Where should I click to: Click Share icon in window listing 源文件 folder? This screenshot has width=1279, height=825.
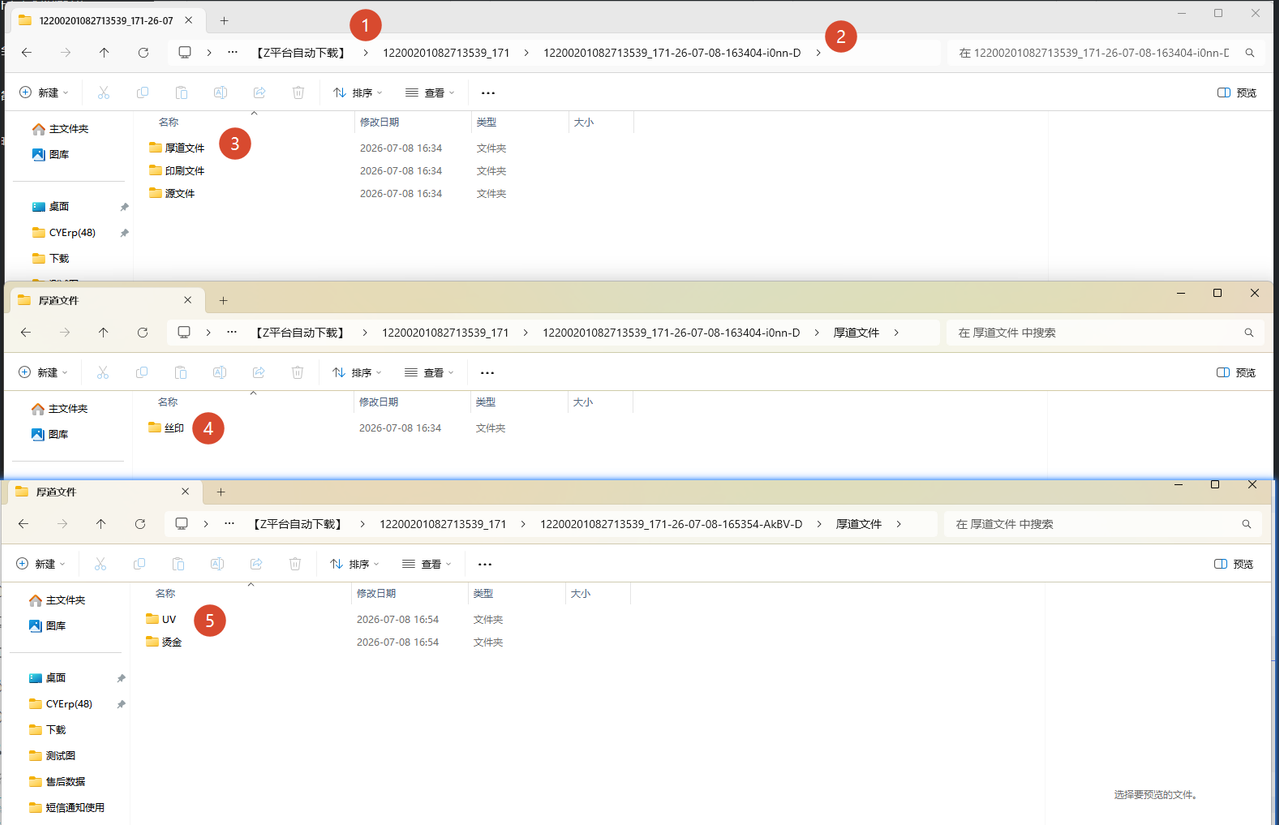[259, 92]
